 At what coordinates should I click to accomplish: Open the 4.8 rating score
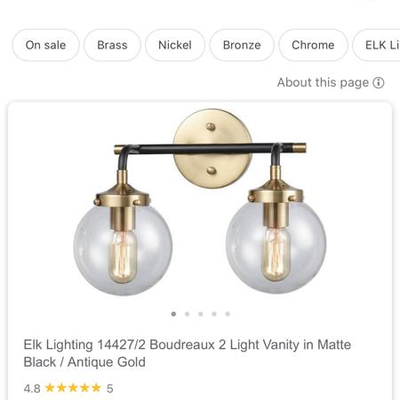32,388
